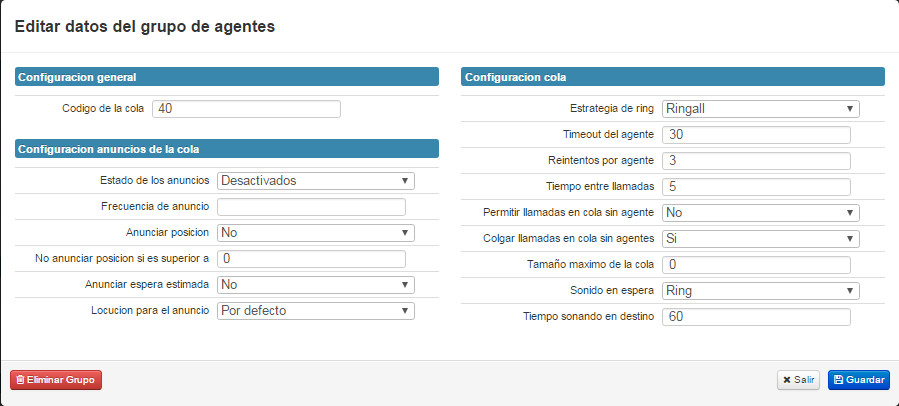Open Permitir llamadas en cola sin agente dropdown
This screenshot has height=406, width=899.
(760, 213)
